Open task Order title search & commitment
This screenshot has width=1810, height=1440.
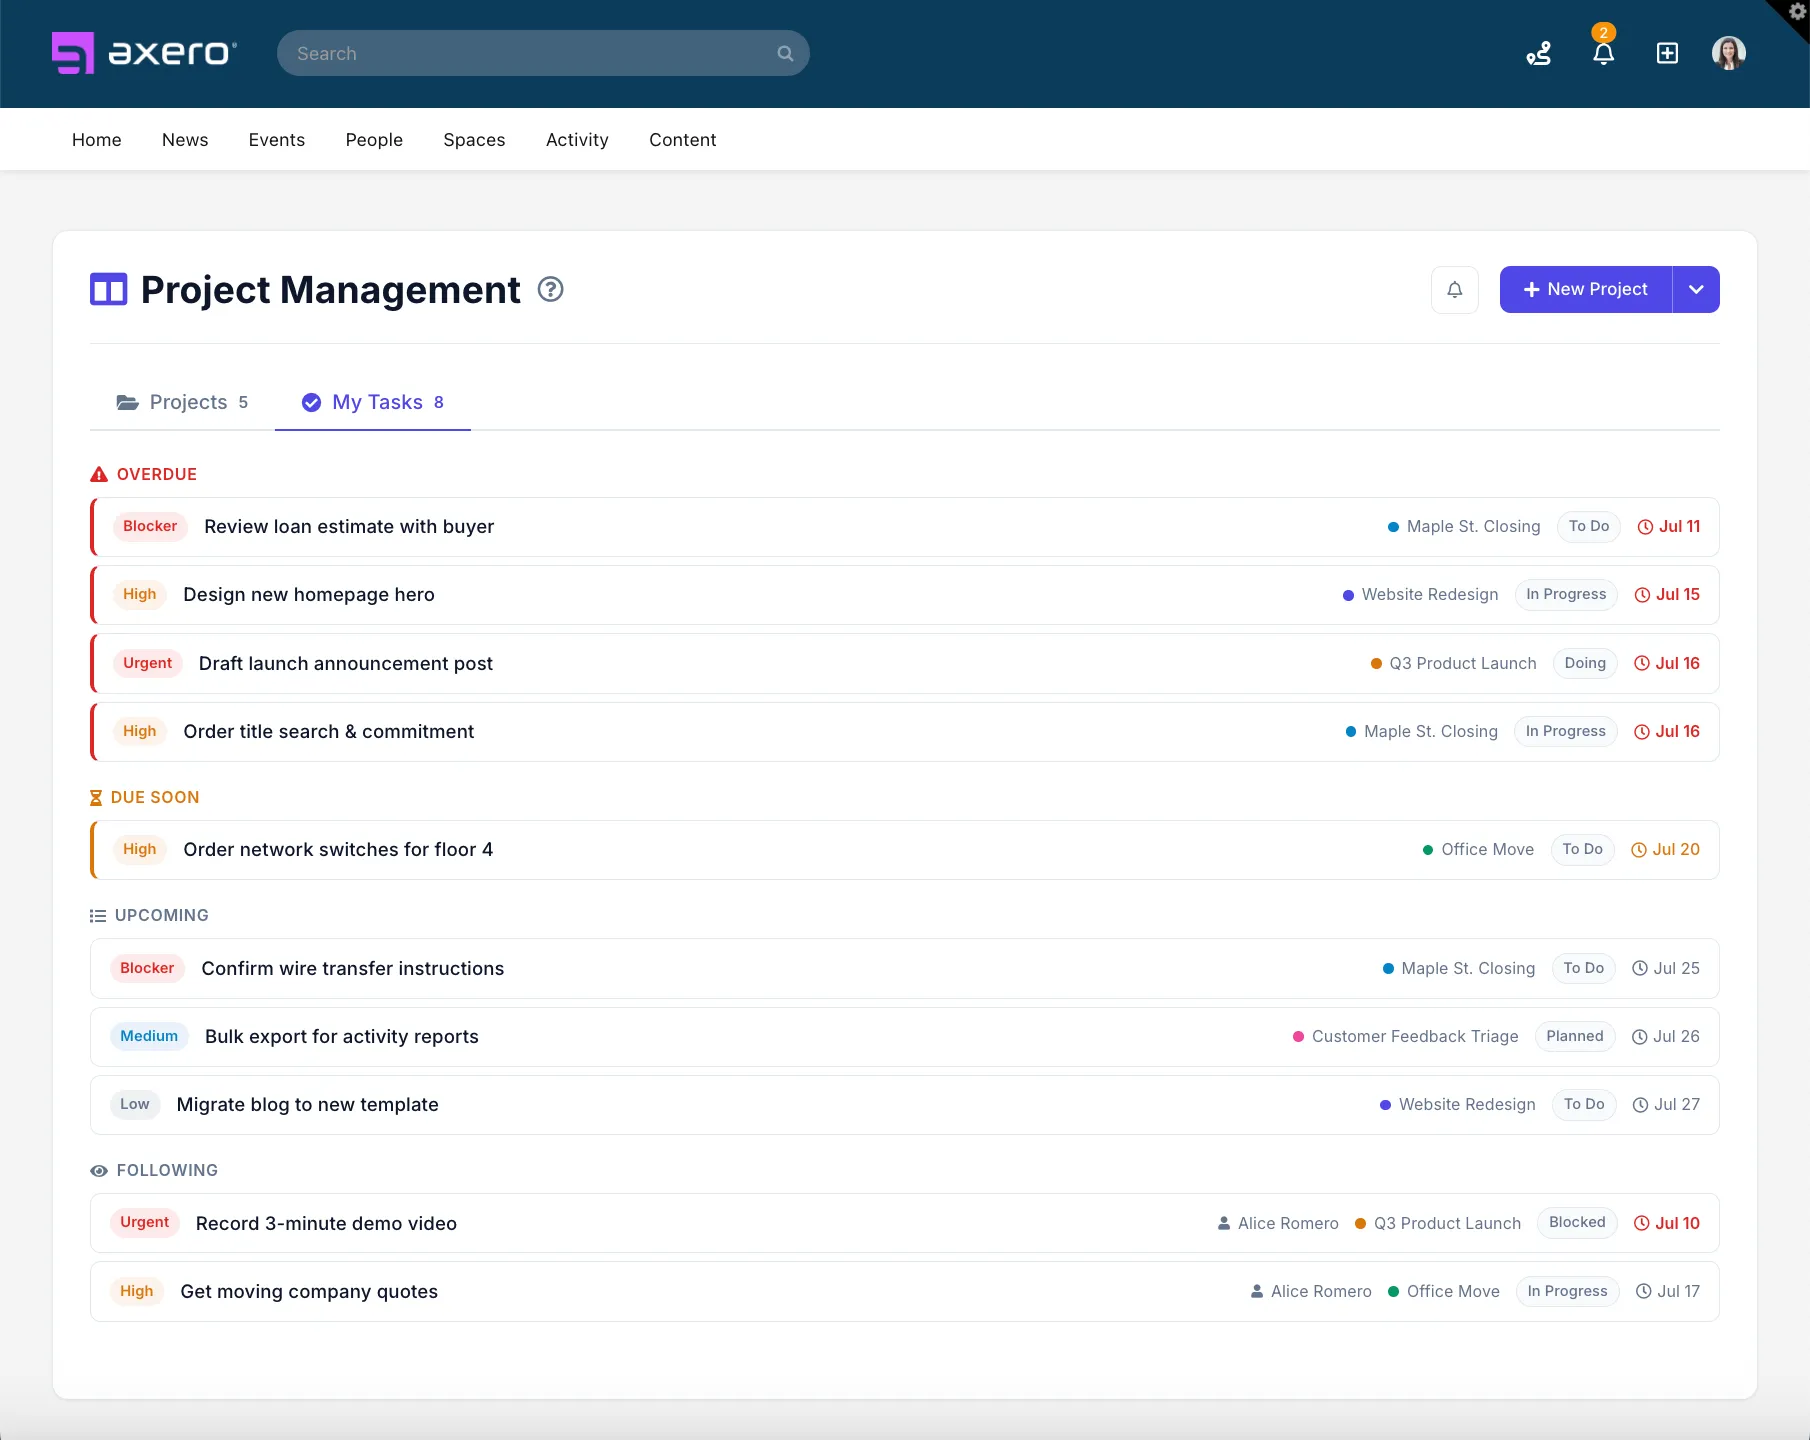coord(329,732)
